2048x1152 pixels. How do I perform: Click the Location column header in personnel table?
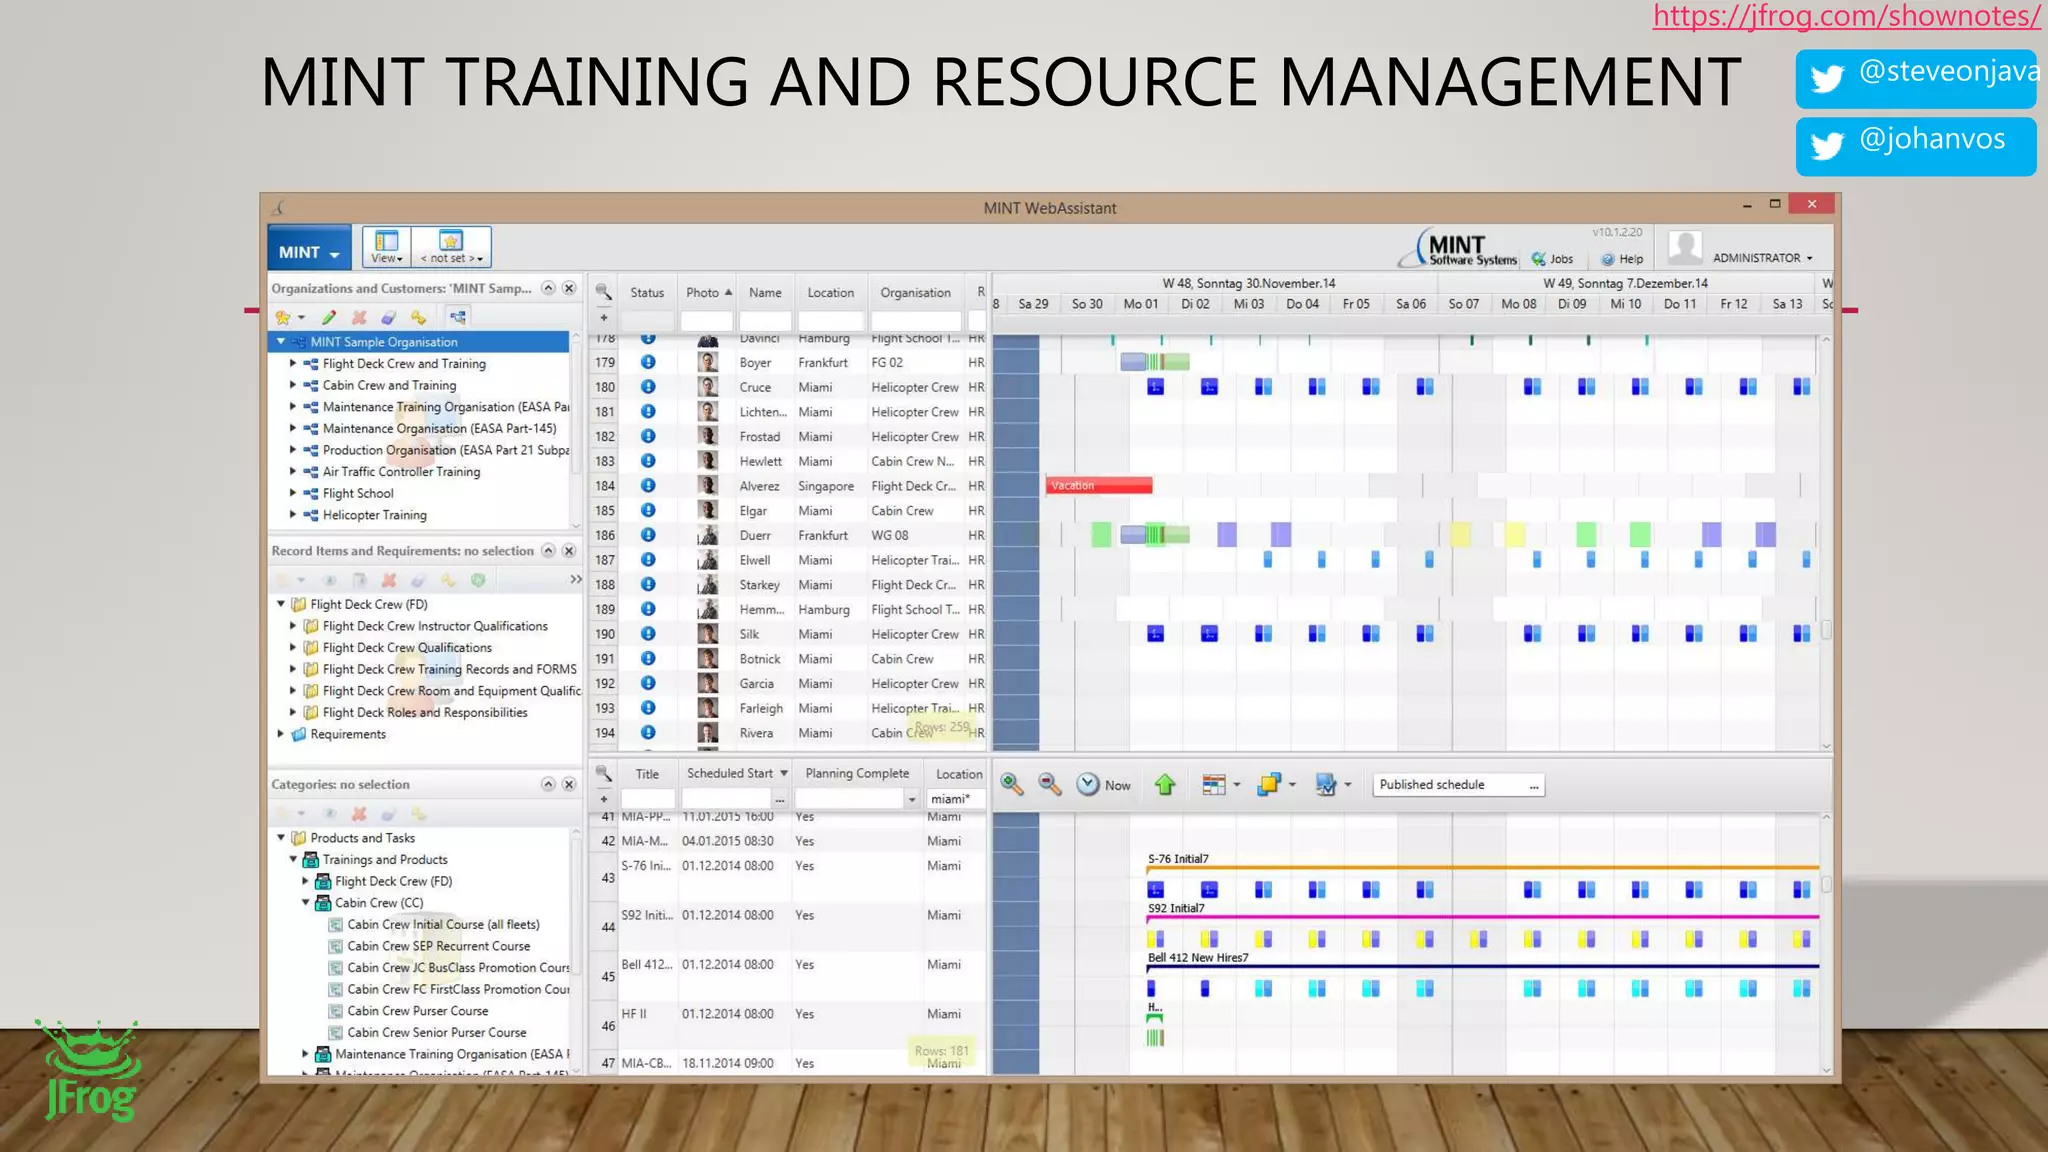coord(830,293)
